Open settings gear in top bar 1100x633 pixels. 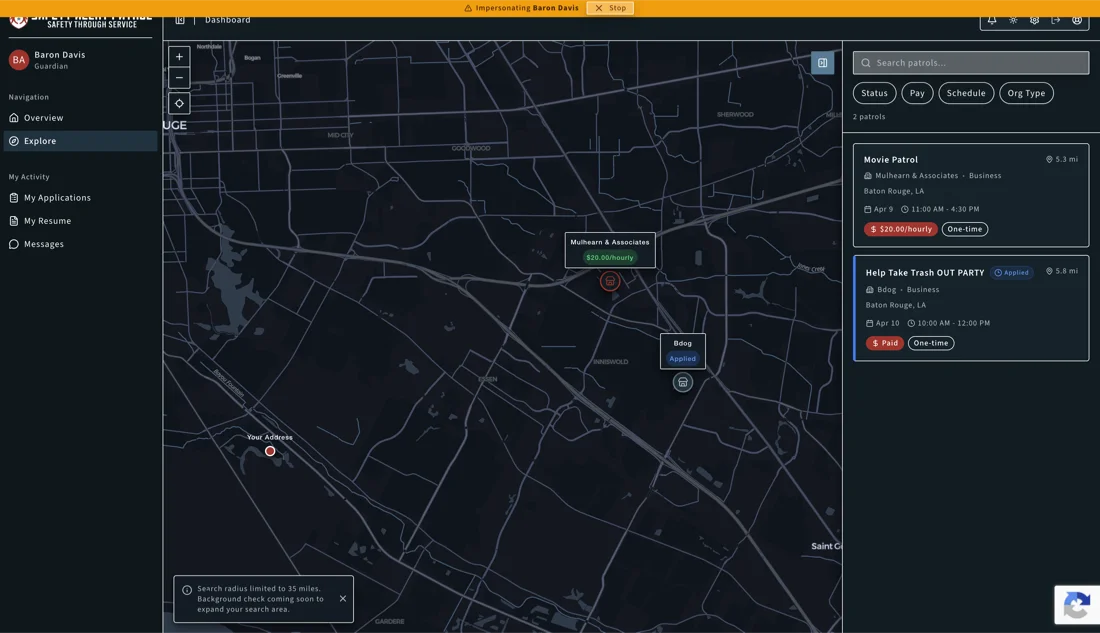tap(1035, 20)
